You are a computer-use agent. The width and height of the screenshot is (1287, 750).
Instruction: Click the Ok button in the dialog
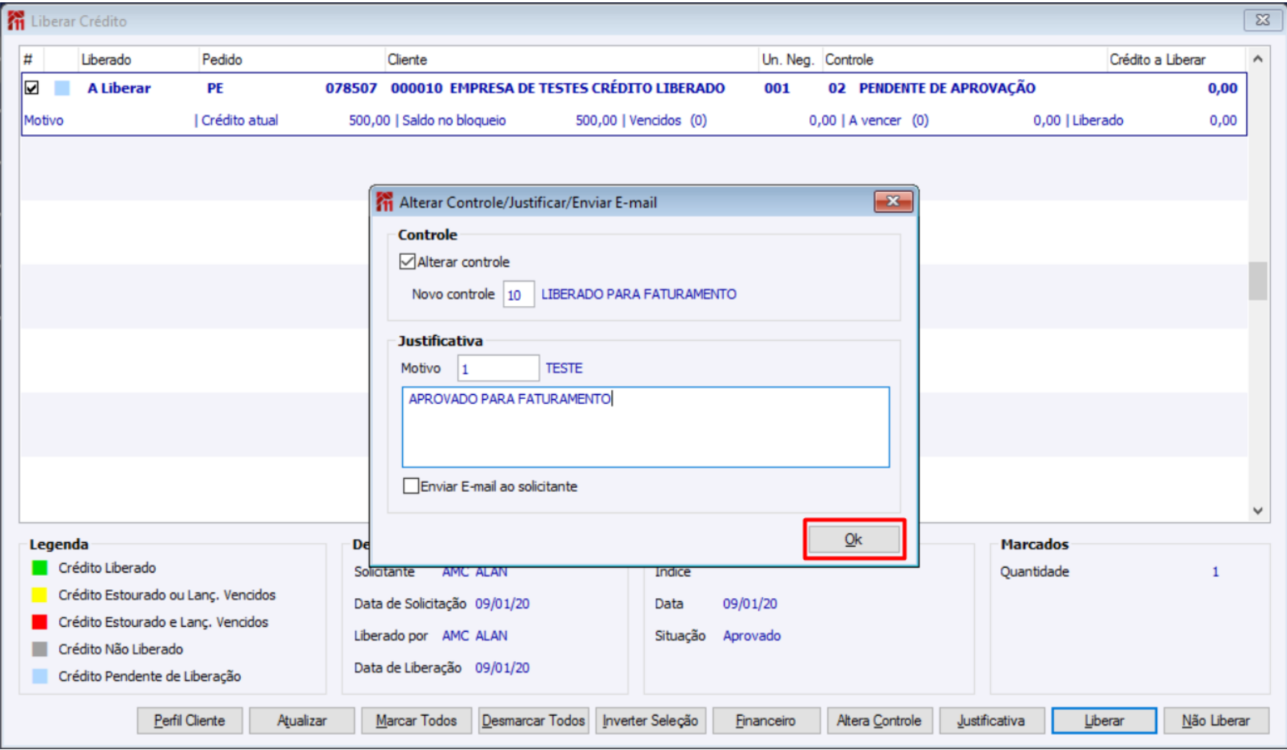pyautogui.click(x=854, y=539)
